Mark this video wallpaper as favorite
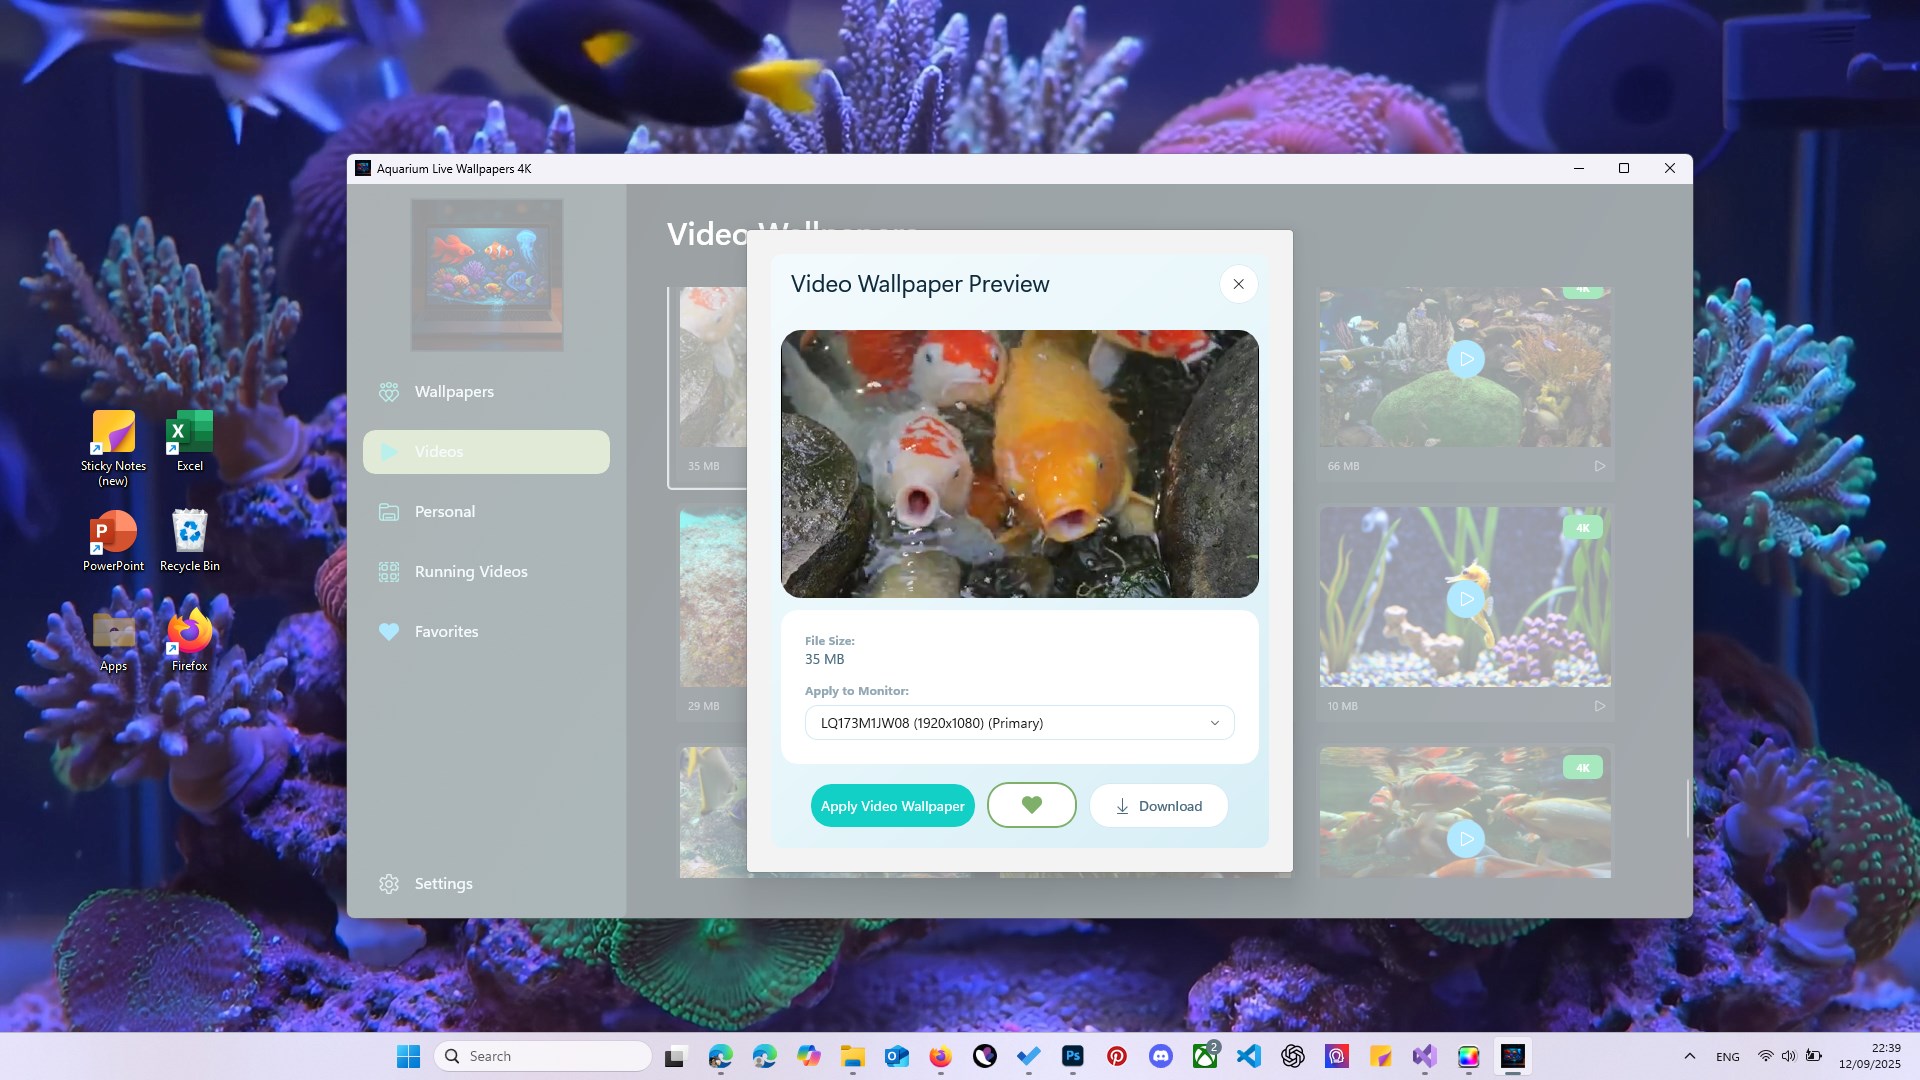 click(x=1032, y=805)
